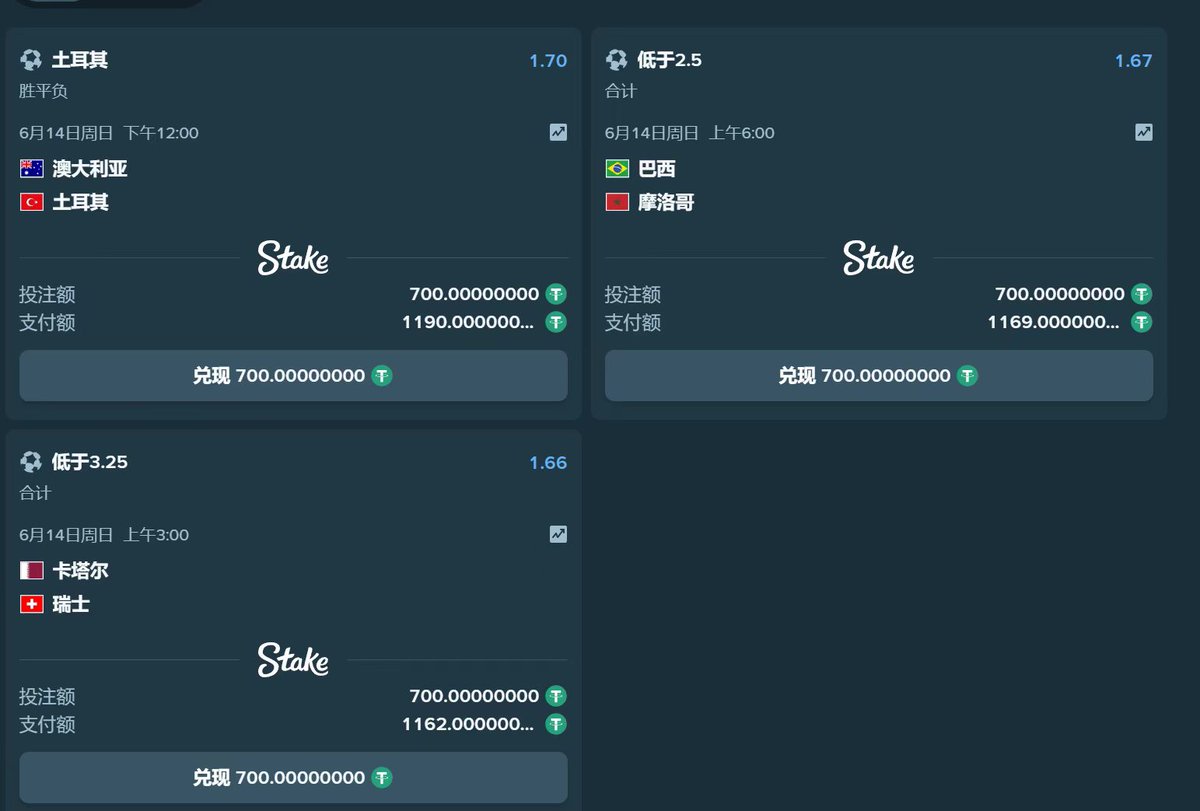
Task: Click Stake logo in Brazil vs Morocco card
Action: coord(878,258)
